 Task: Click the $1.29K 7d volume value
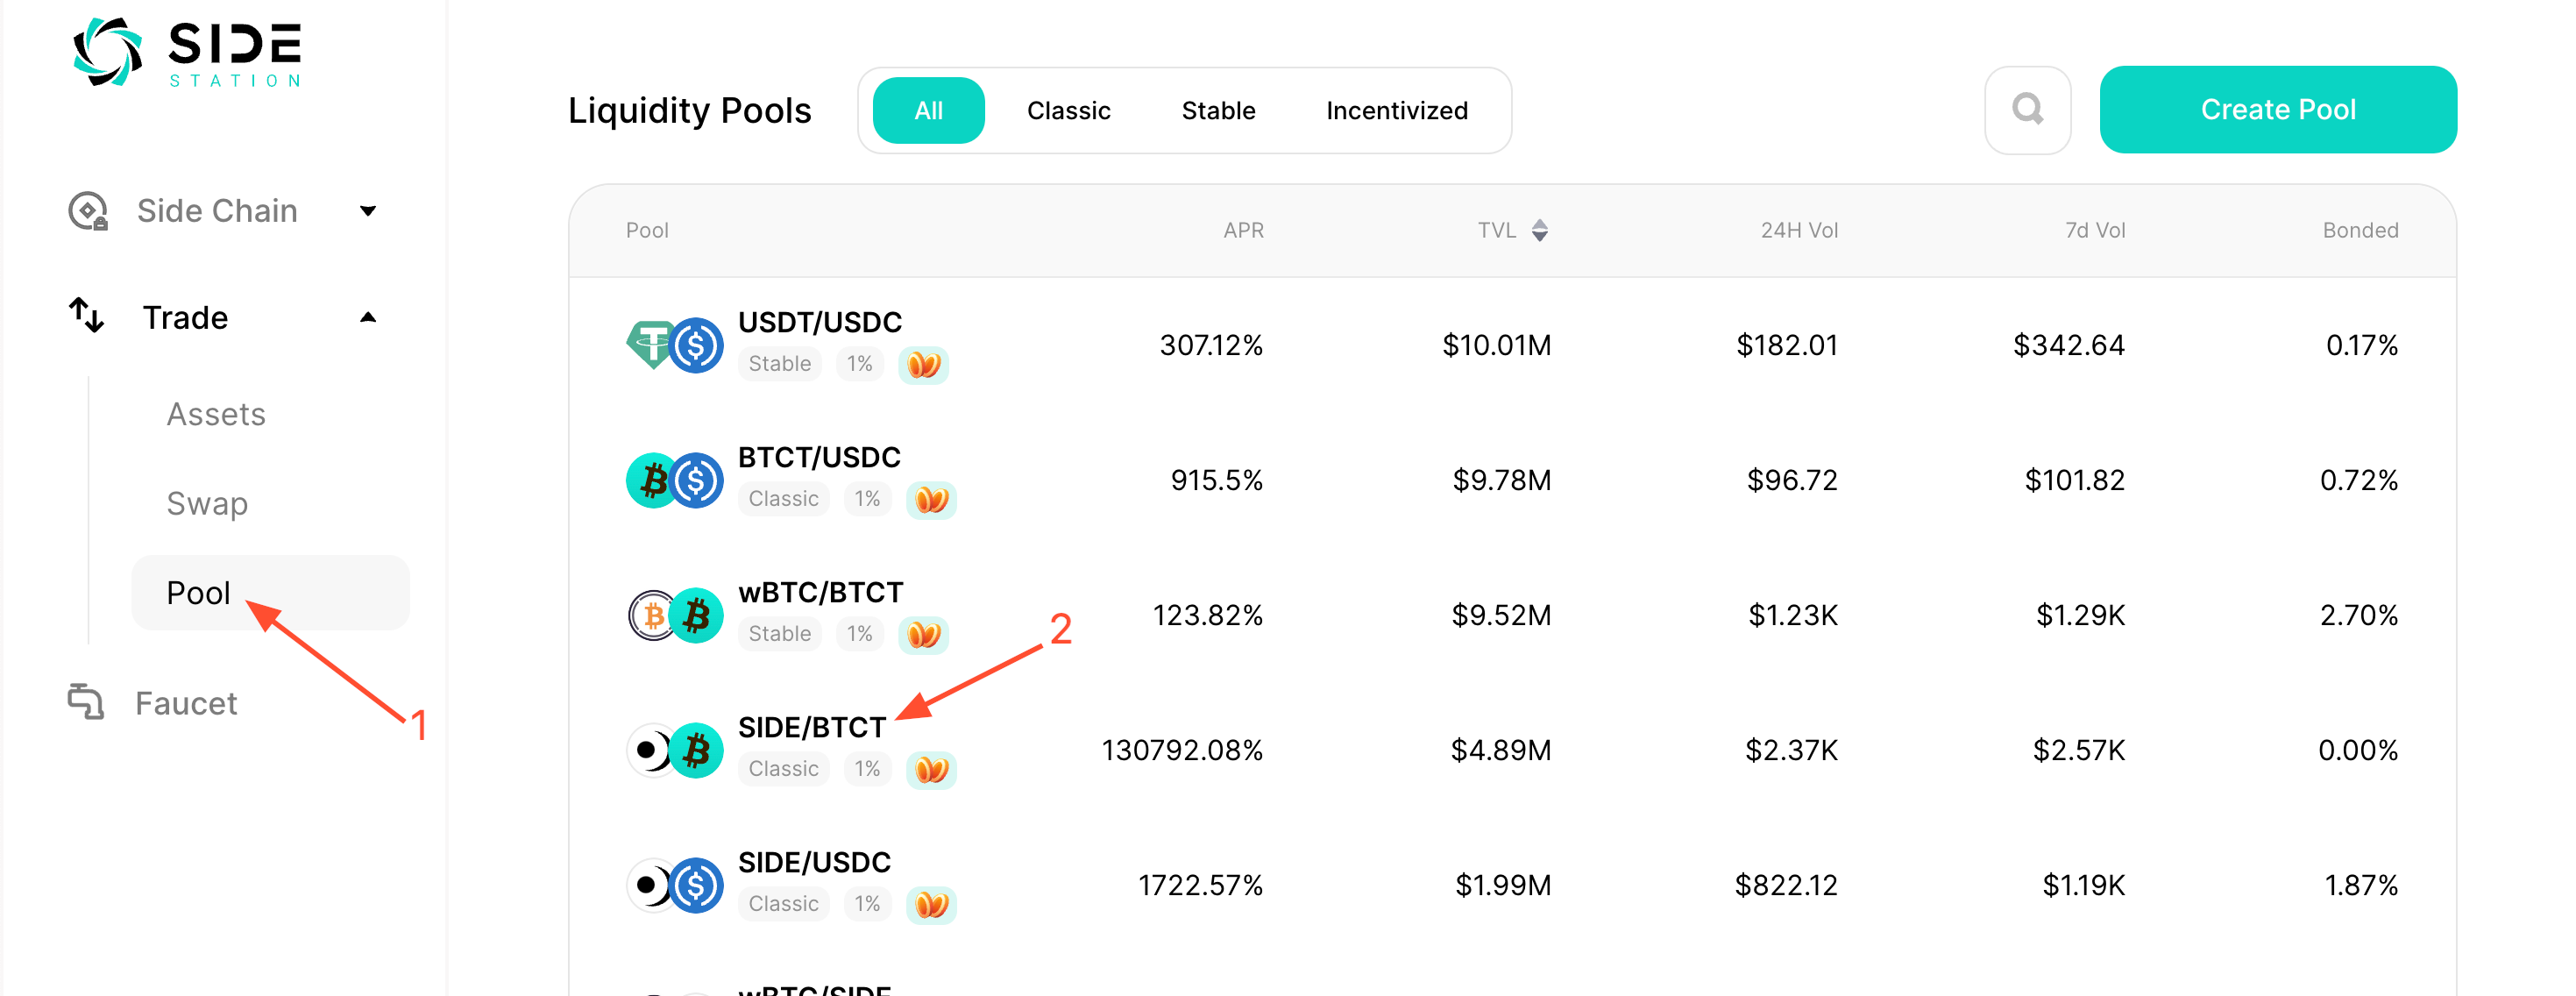pos(2081,615)
